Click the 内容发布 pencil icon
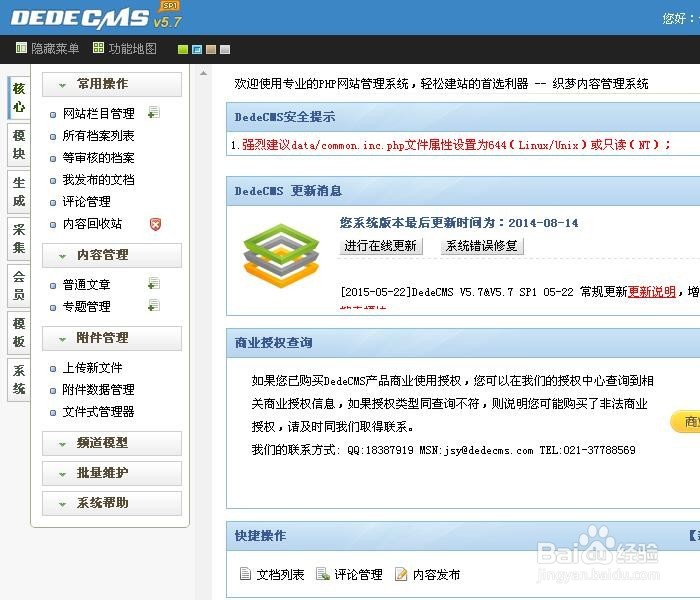This screenshot has width=700, height=600. (401, 574)
